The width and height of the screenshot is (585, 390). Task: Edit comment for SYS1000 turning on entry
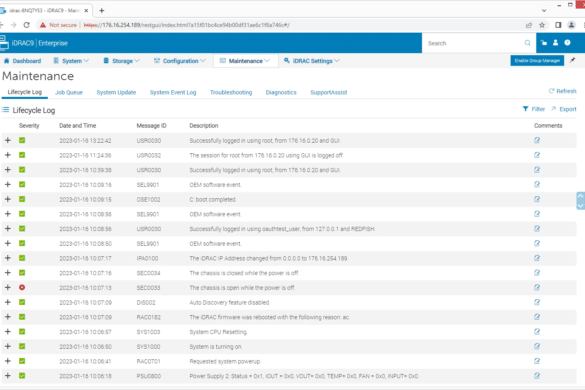coord(537,346)
